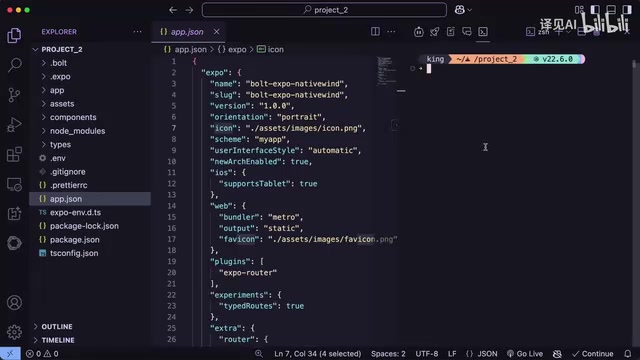Select the app.json editor tab
This screenshot has height=360, width=640.
[x=187, y=32]
